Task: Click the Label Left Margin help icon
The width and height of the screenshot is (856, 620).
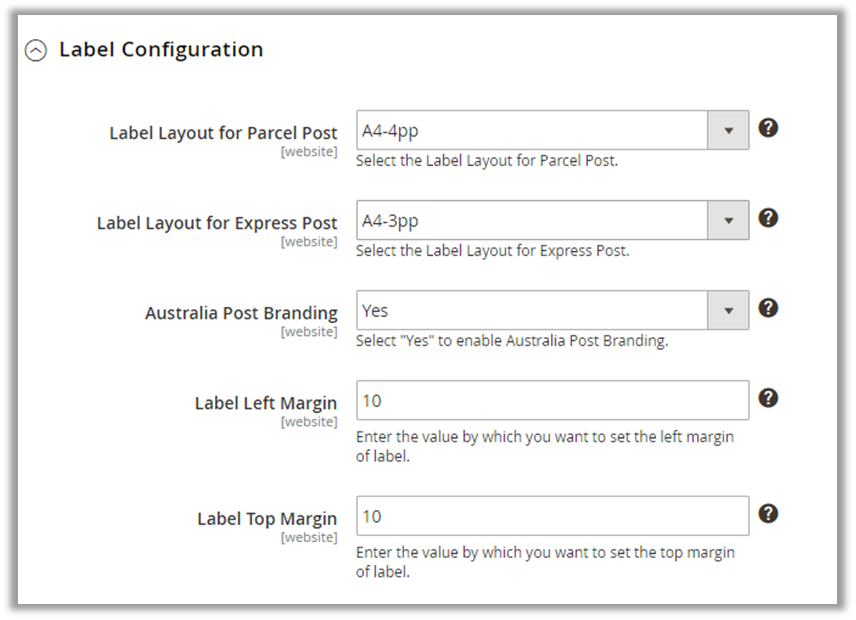Action: coord(768,398)
